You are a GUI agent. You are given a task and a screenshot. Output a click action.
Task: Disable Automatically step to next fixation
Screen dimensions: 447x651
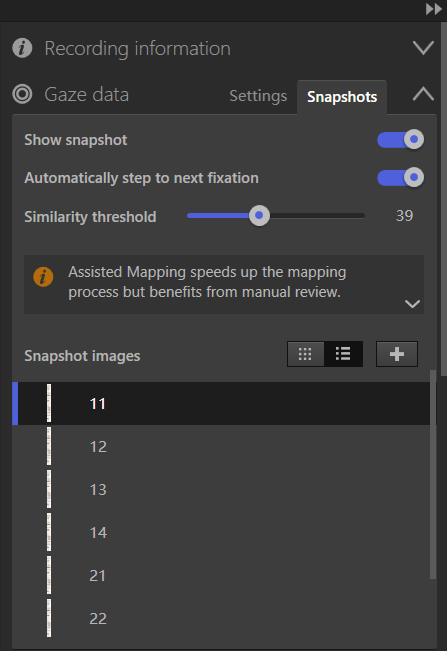click(401, 178)
